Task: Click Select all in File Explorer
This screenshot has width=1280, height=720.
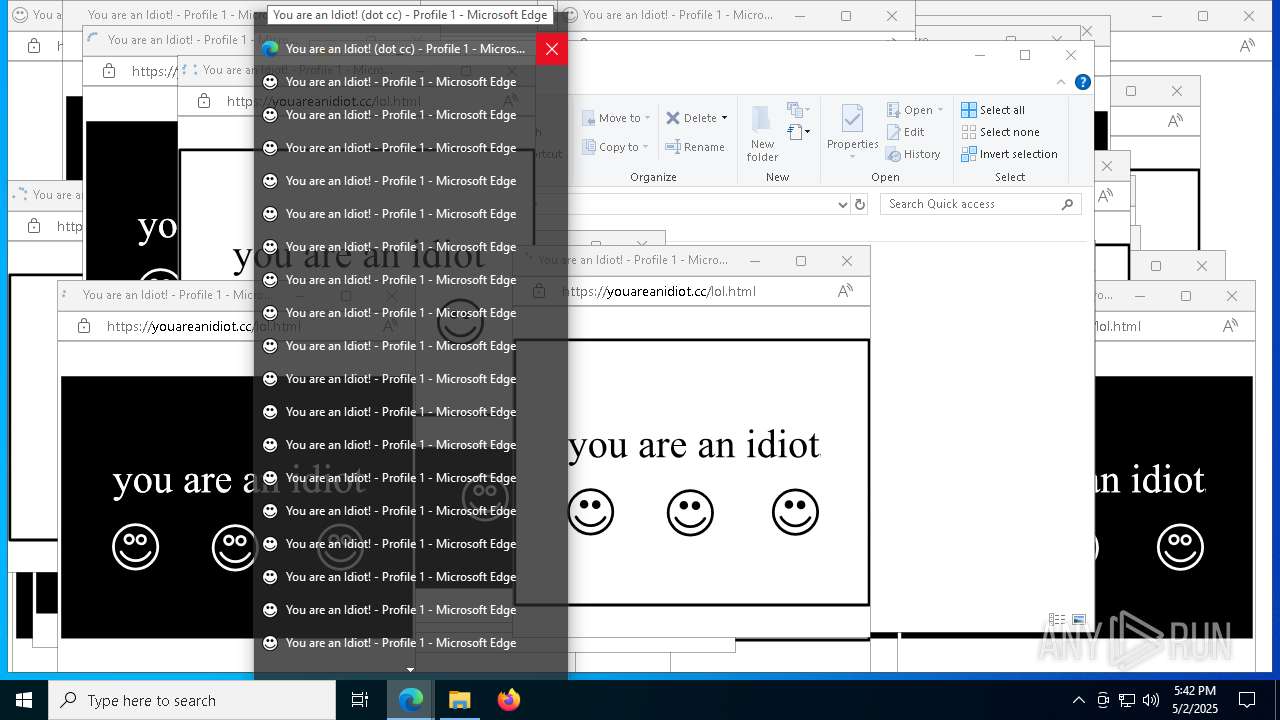Action: coord(993,110)
